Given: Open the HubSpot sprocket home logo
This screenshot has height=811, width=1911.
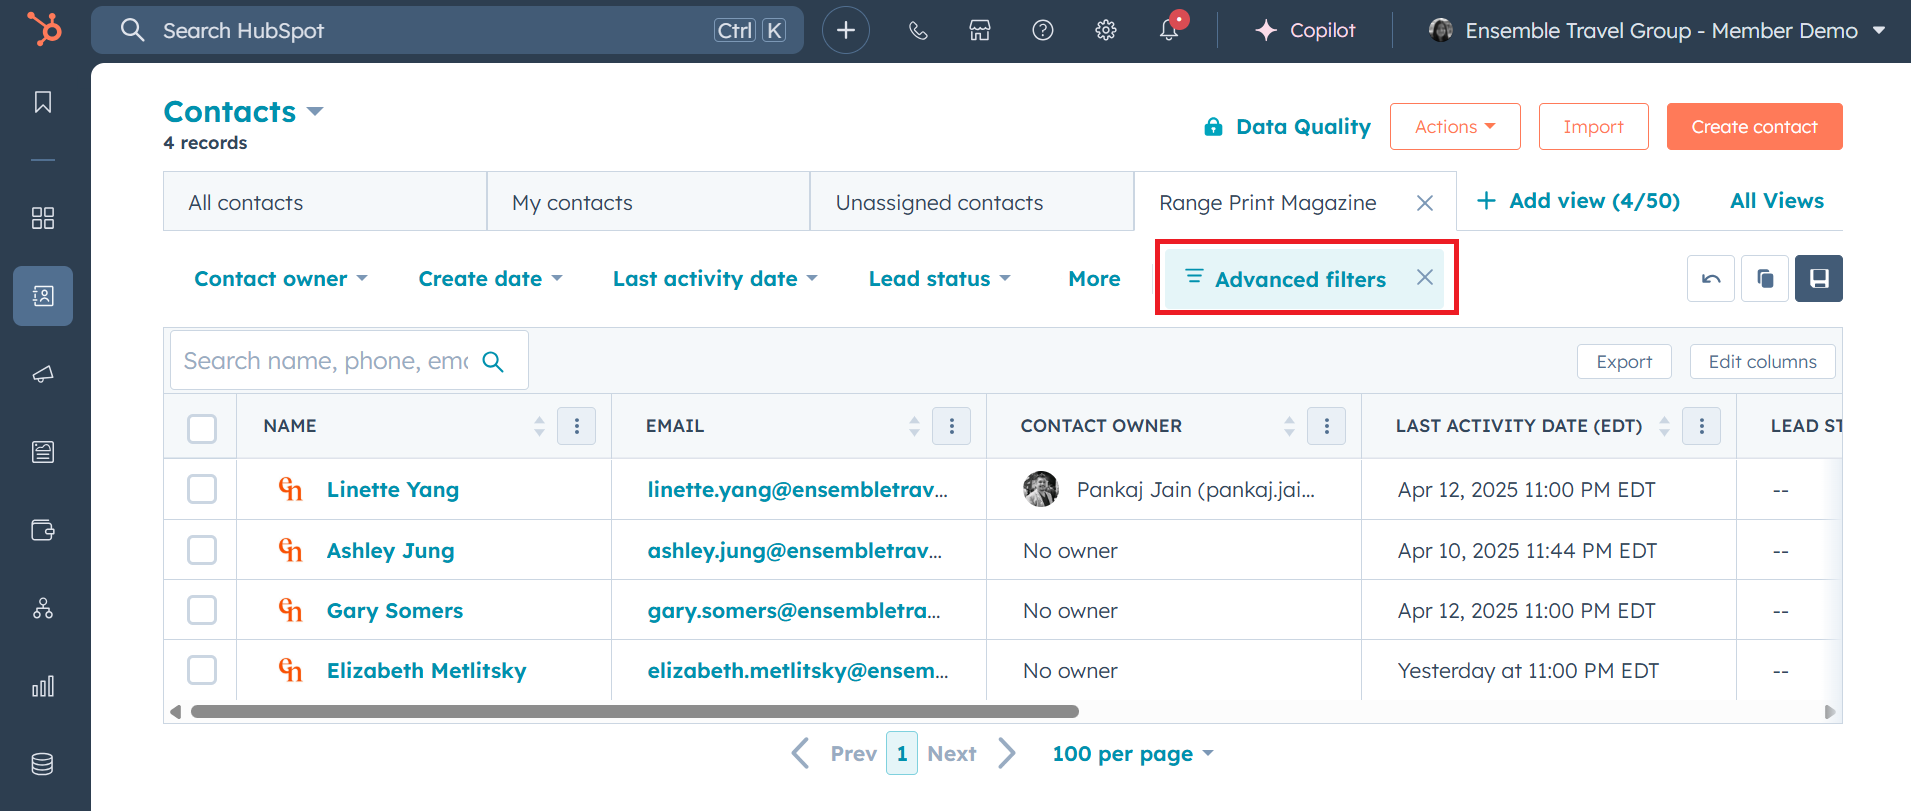Looking at the screenshot, I should pos(44,29).
